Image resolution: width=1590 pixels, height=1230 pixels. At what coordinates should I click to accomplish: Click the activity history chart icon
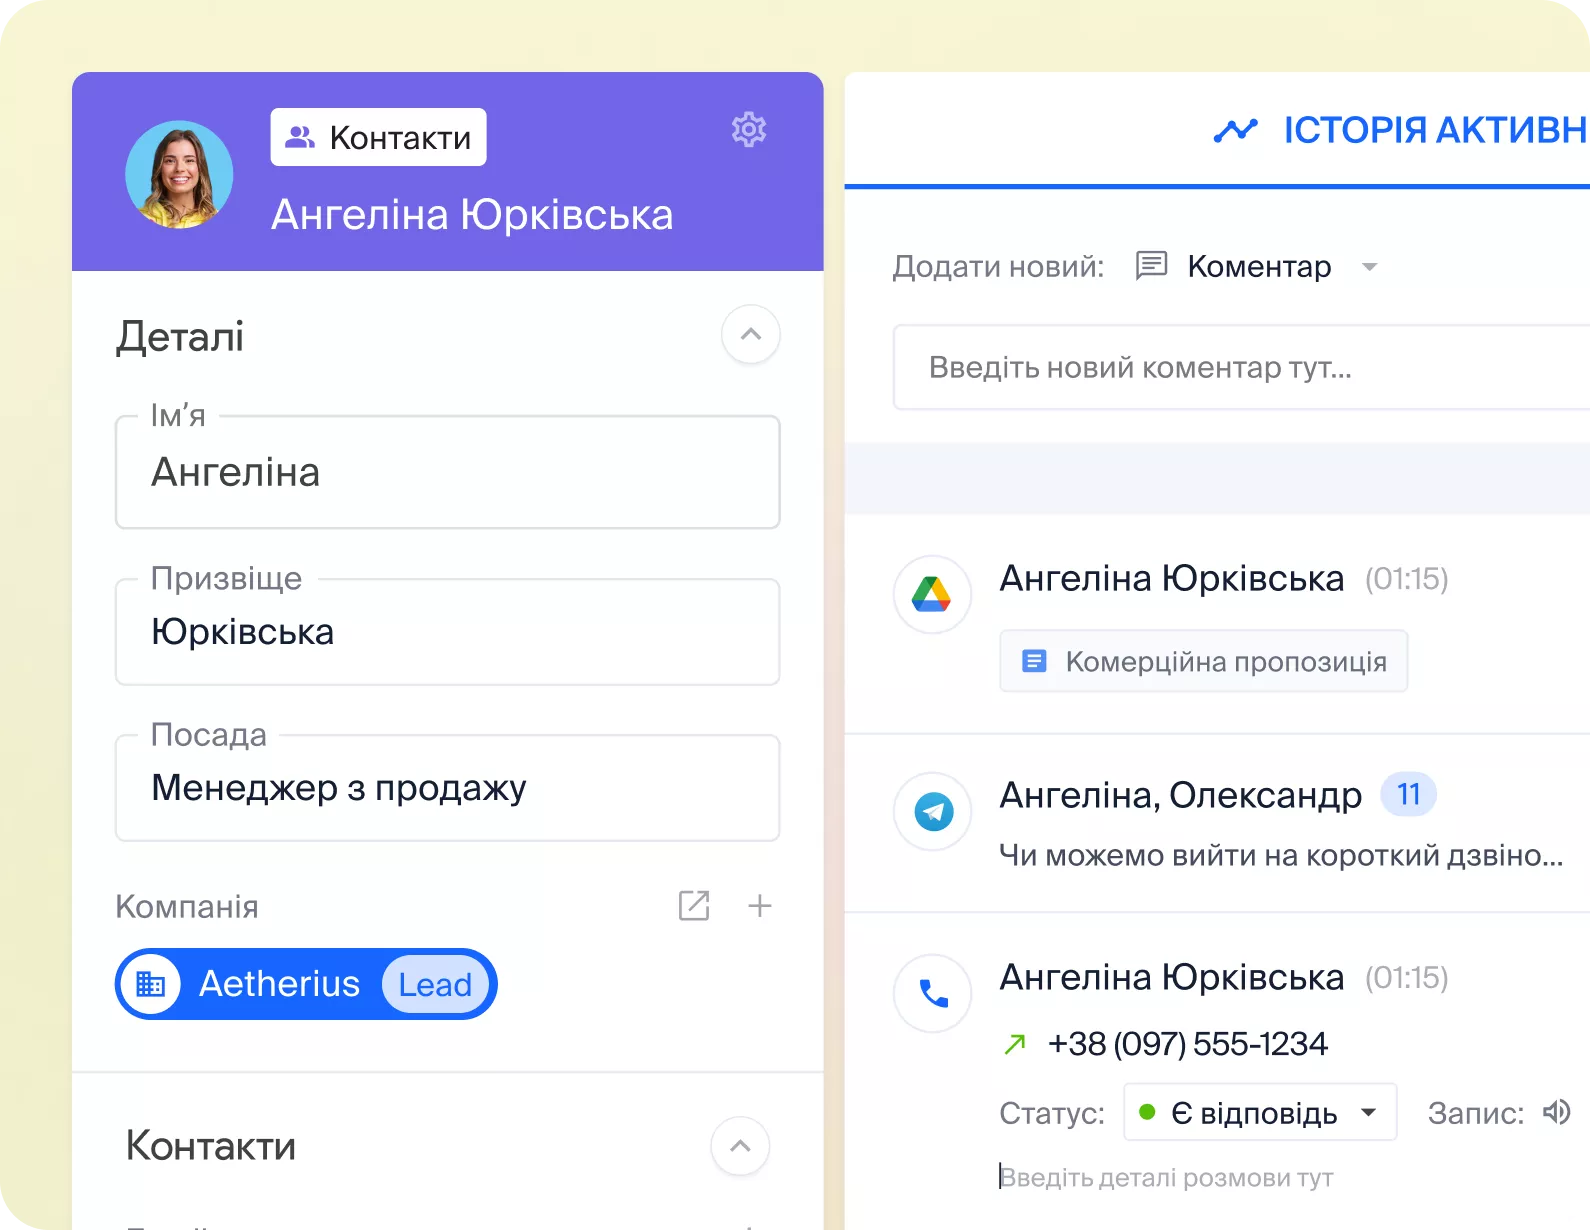pos(1235,130)
